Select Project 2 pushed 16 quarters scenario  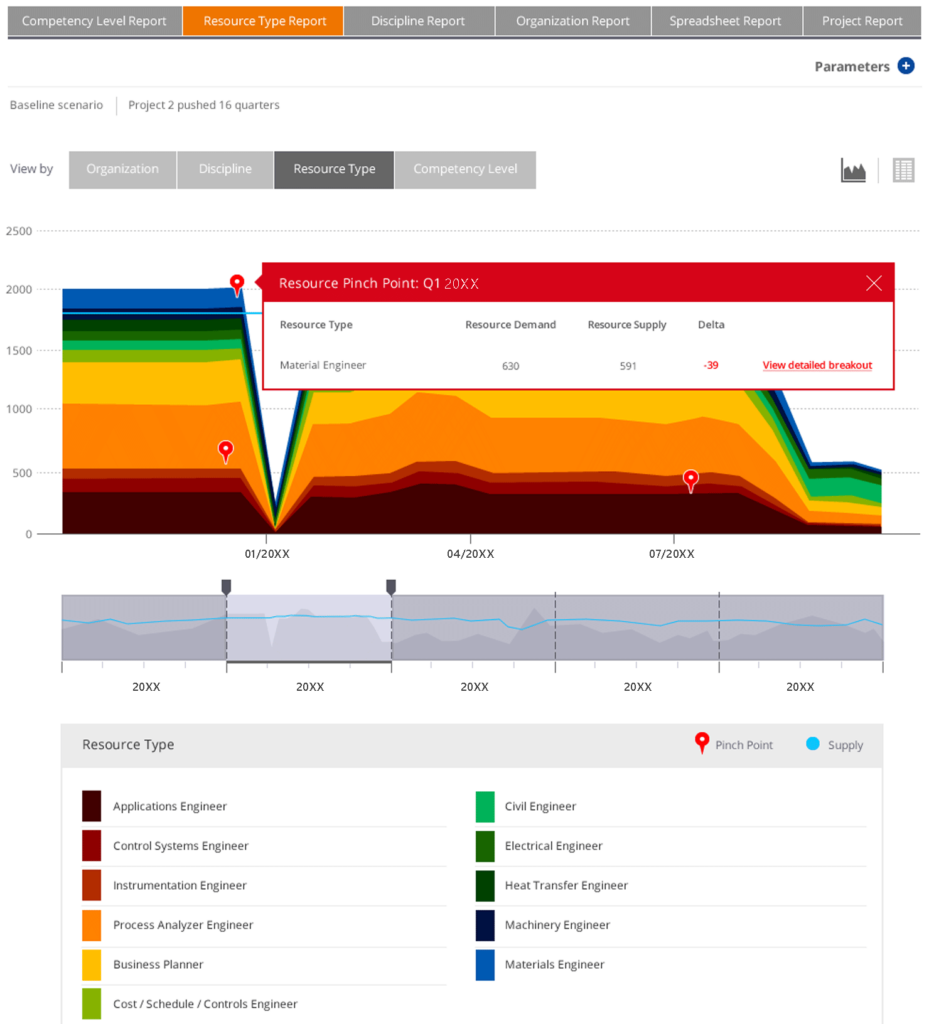204,105
